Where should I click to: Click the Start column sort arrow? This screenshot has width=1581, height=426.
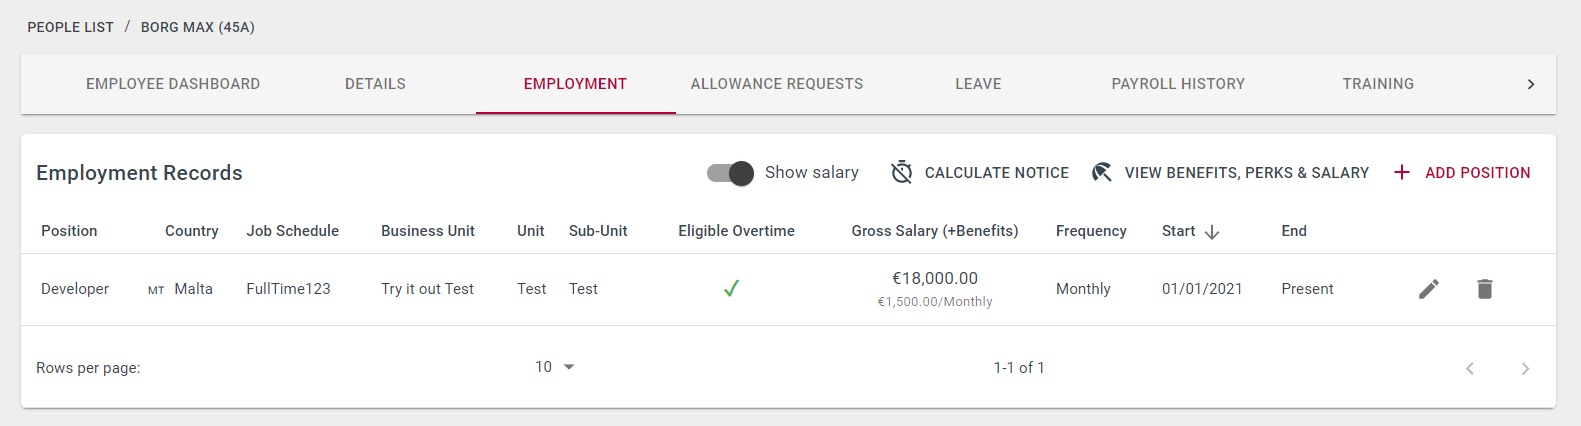1212,232
